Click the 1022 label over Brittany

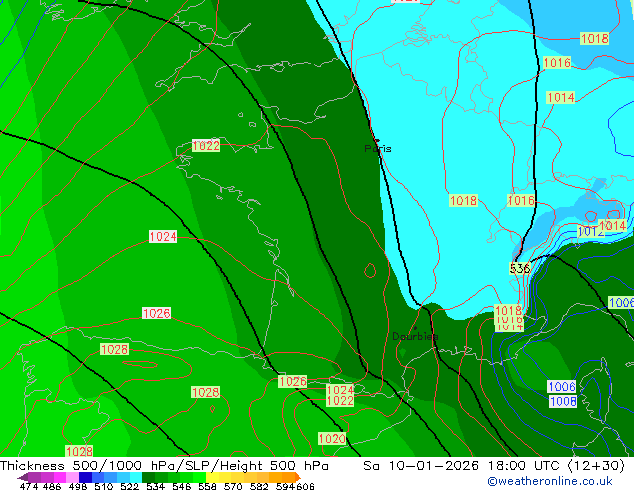tap(206, 146)
